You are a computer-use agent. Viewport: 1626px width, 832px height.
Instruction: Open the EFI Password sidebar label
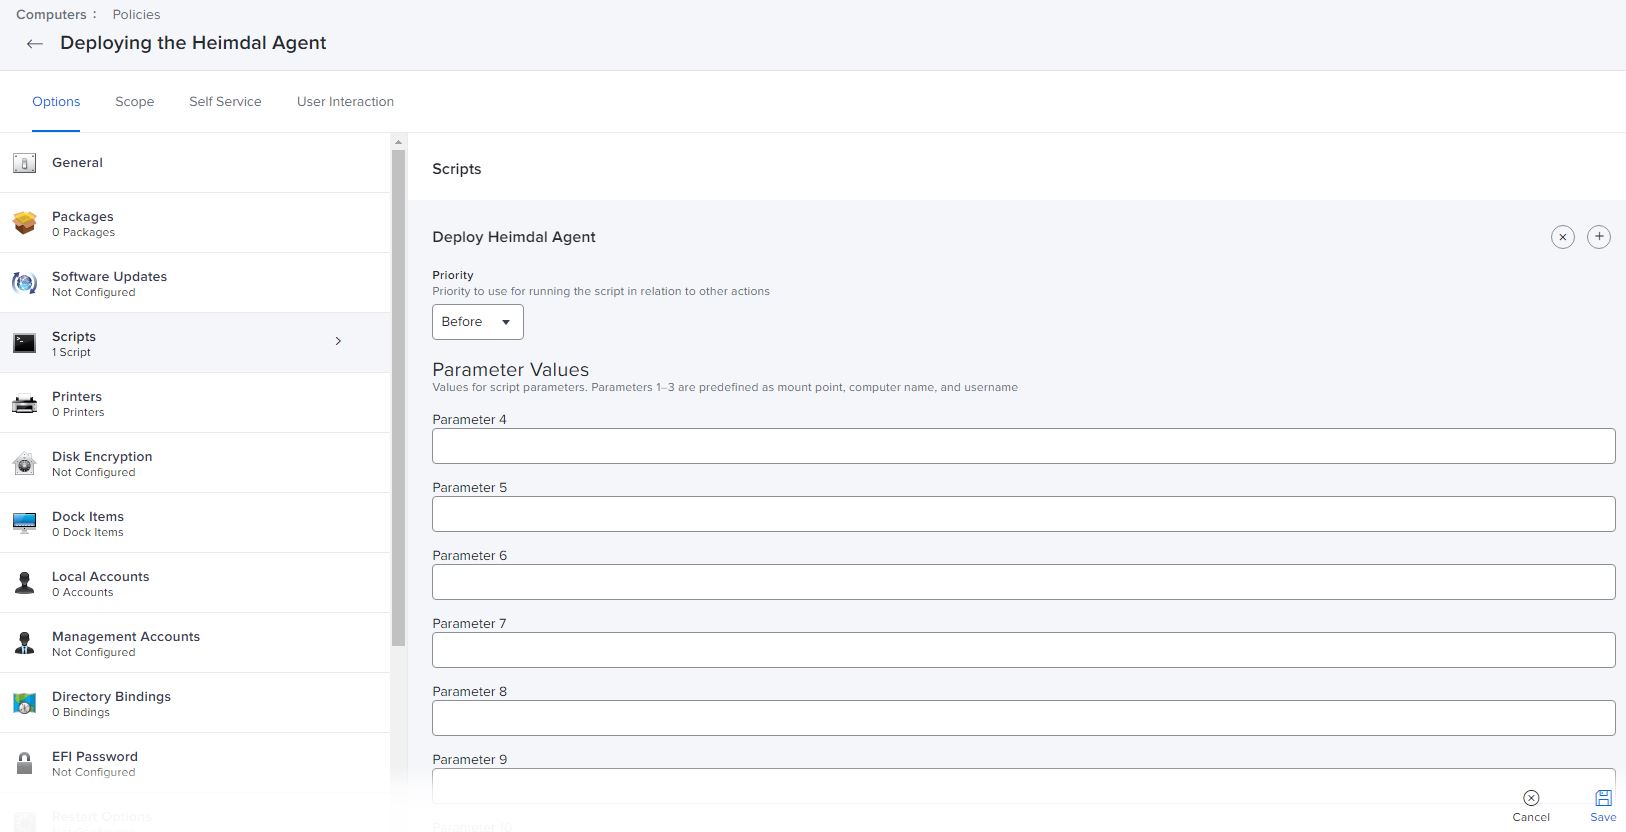coord(95,757)
